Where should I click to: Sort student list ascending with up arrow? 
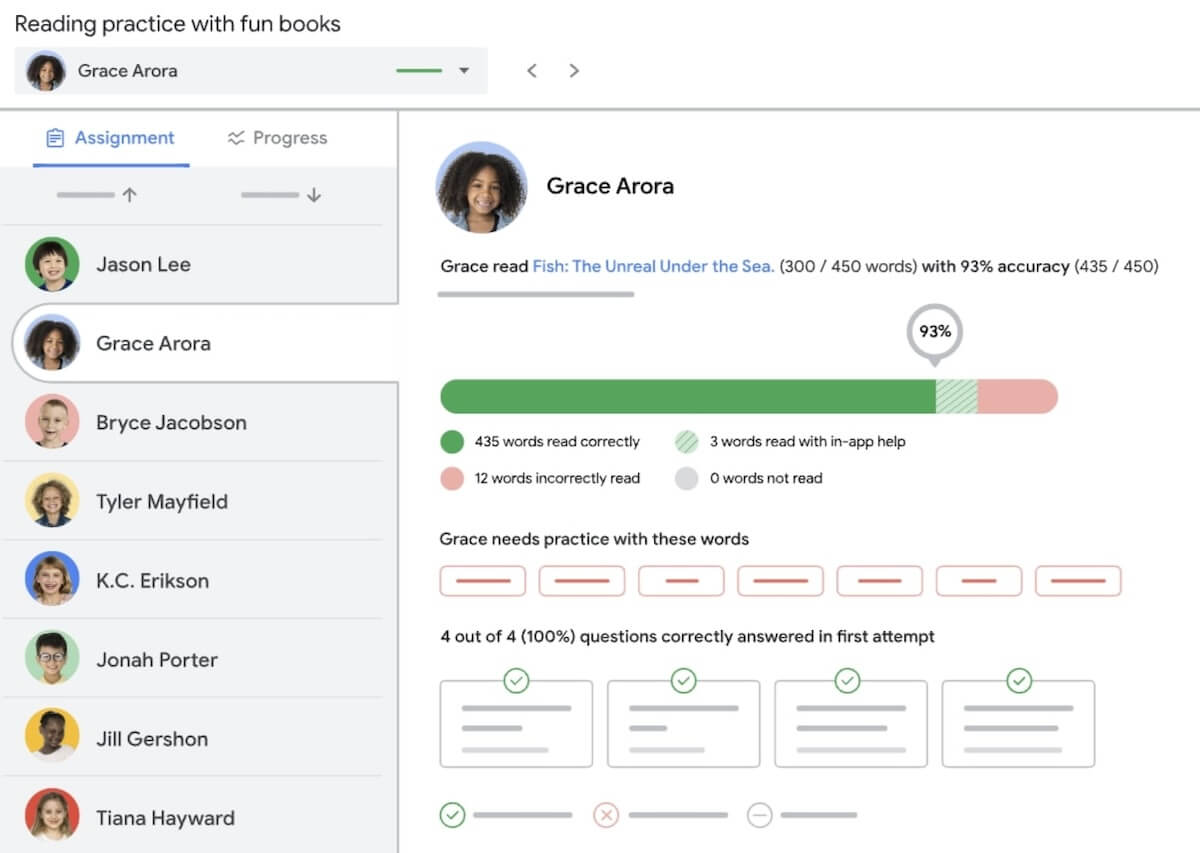click(129, 196)
